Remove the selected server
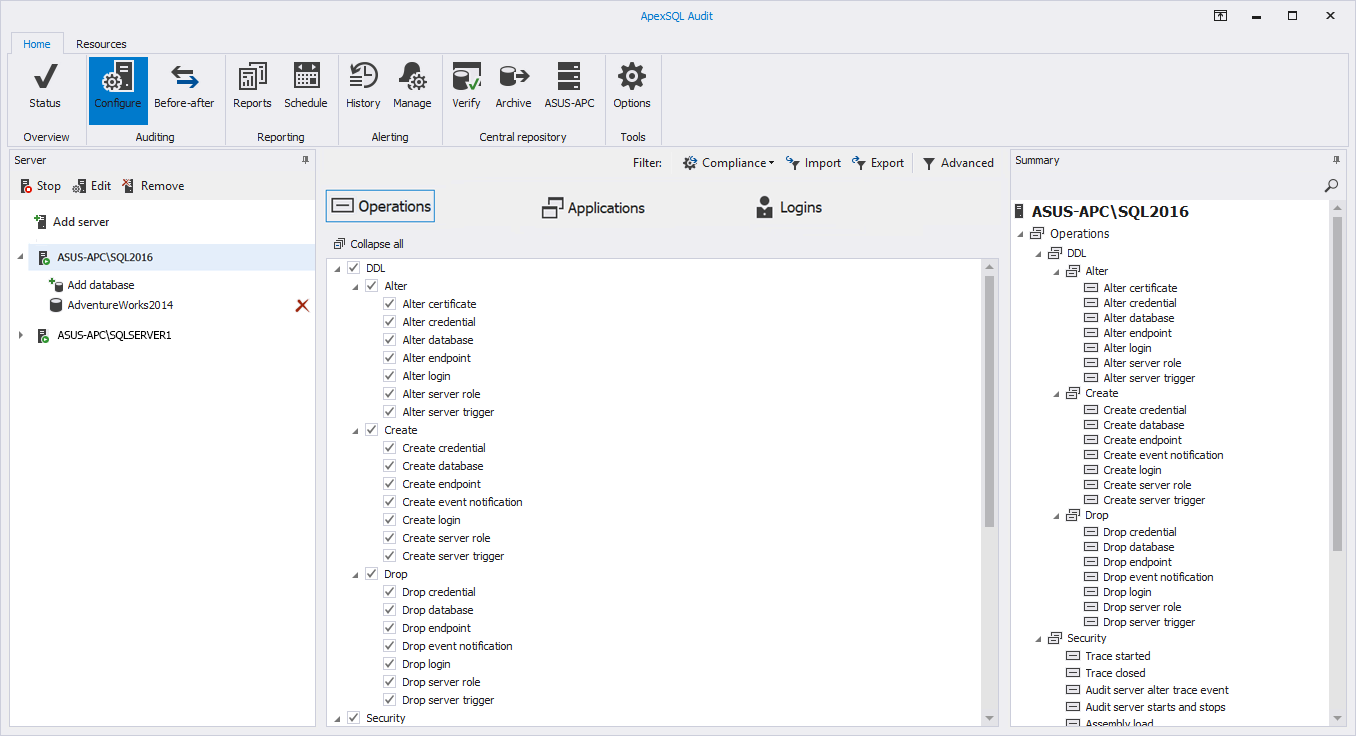The width and height of the screenshot is (1358, 736). click(x=153, y=186)
